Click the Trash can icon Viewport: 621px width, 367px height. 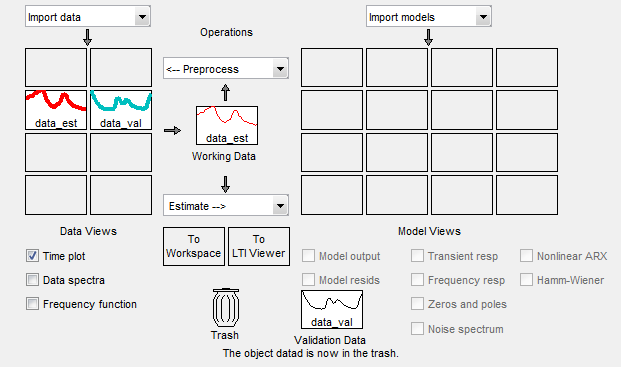click(x=225, y=308)
